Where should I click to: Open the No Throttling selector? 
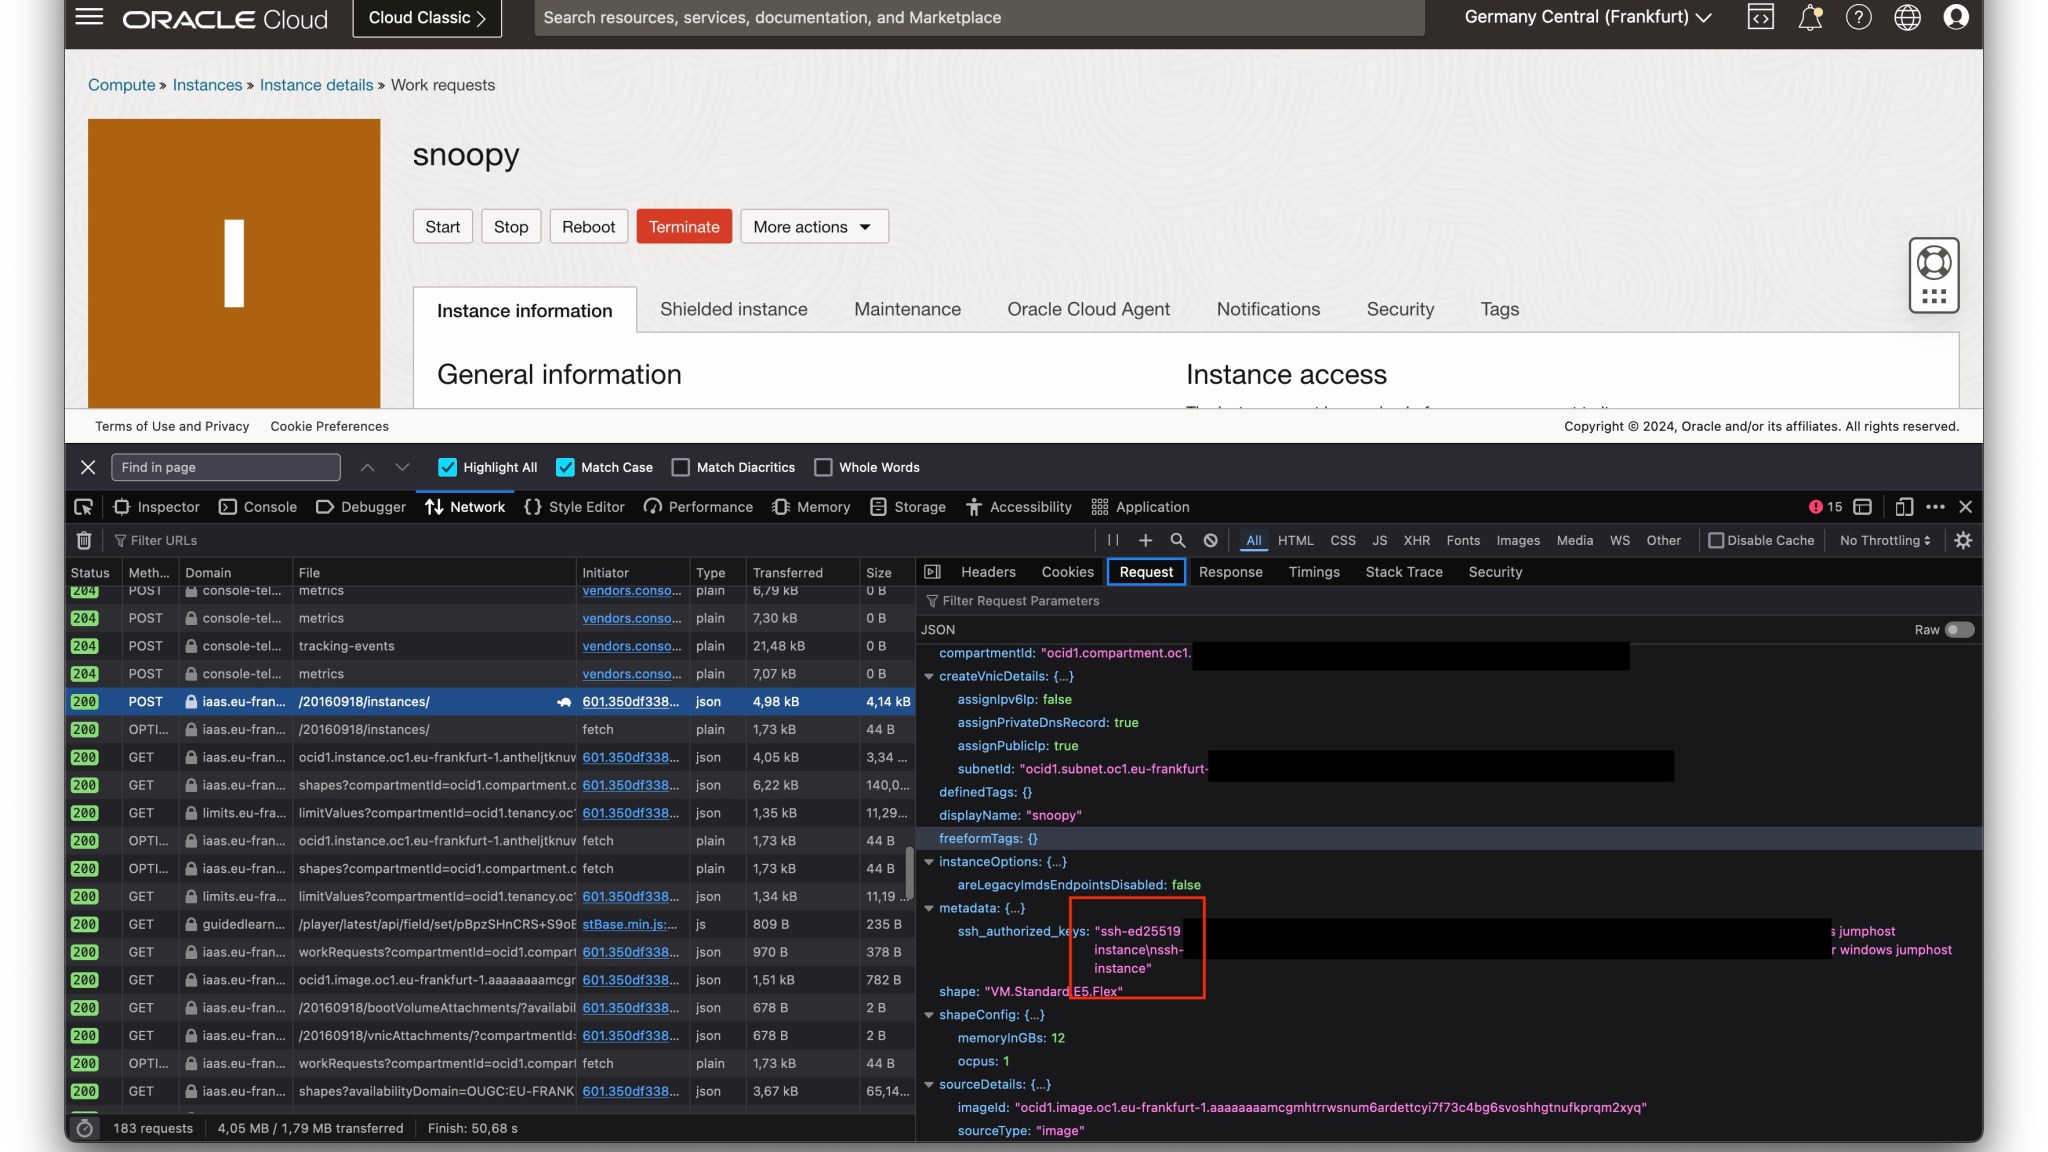point(1884,540)
